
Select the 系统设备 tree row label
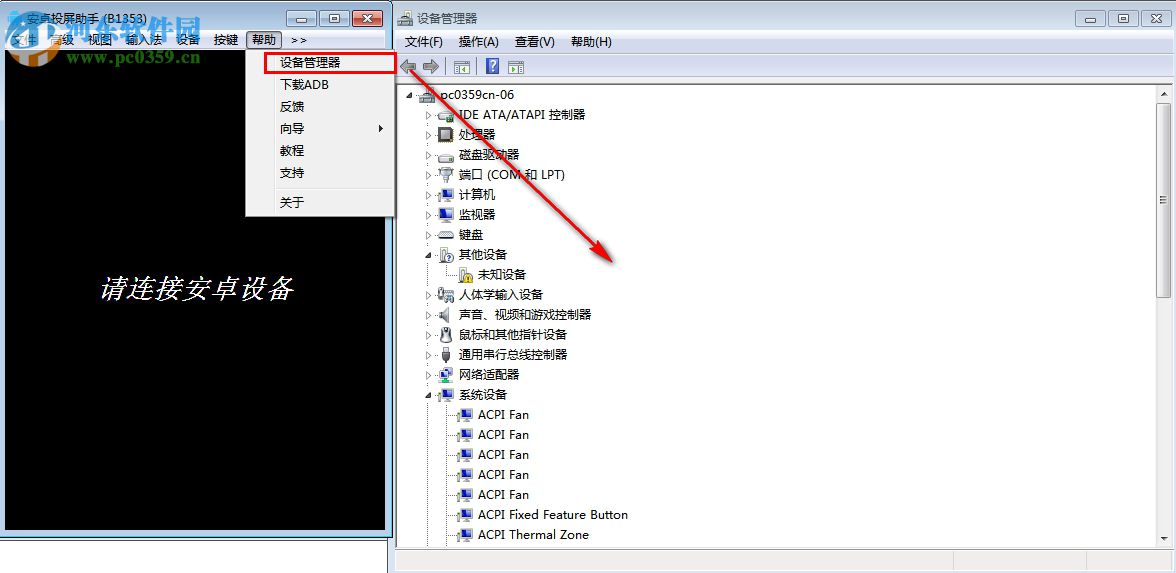483,395
